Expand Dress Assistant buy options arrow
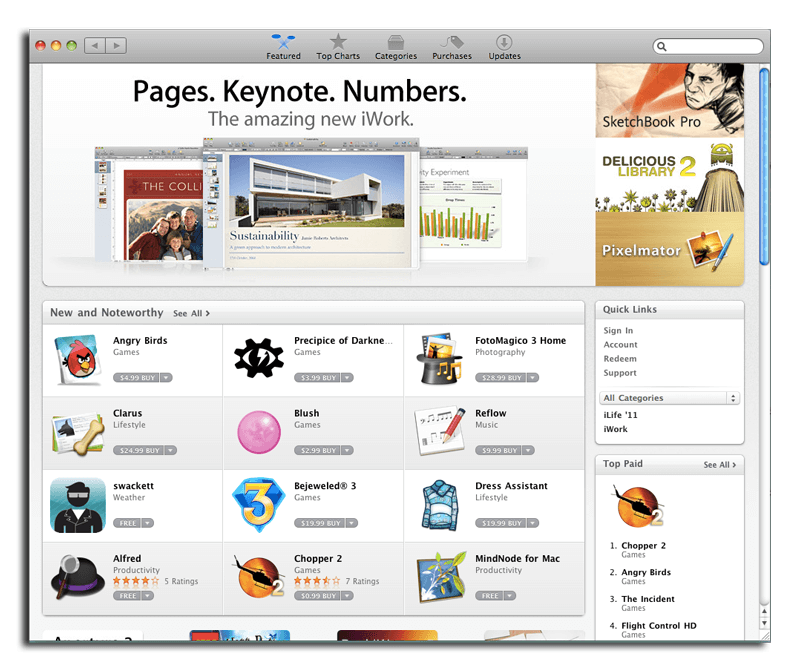Image resolution: width=800 pixels, height=672 pixels. 533,523
